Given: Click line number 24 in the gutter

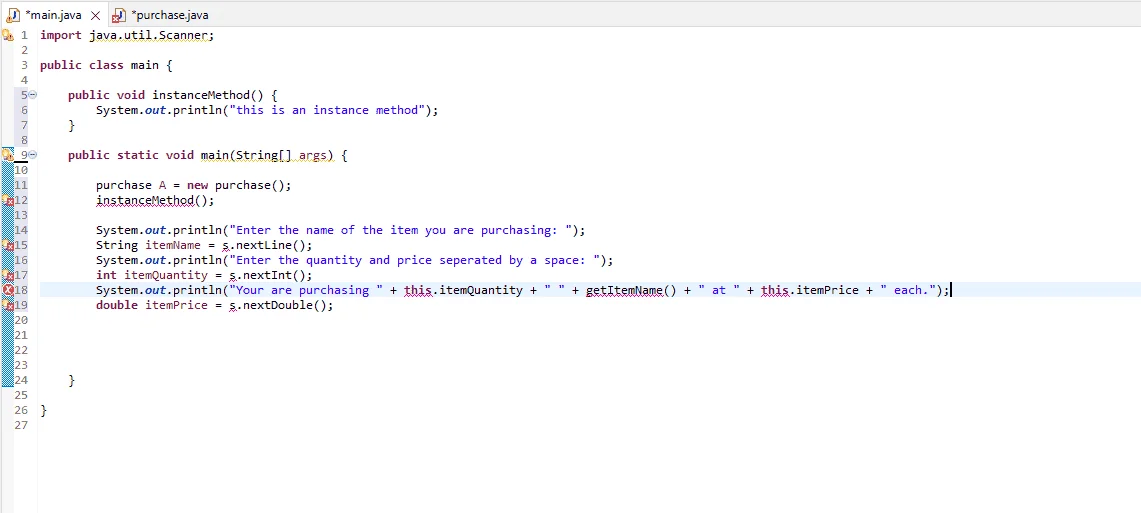Looking at the screenshot, I should tap(21, 380).
